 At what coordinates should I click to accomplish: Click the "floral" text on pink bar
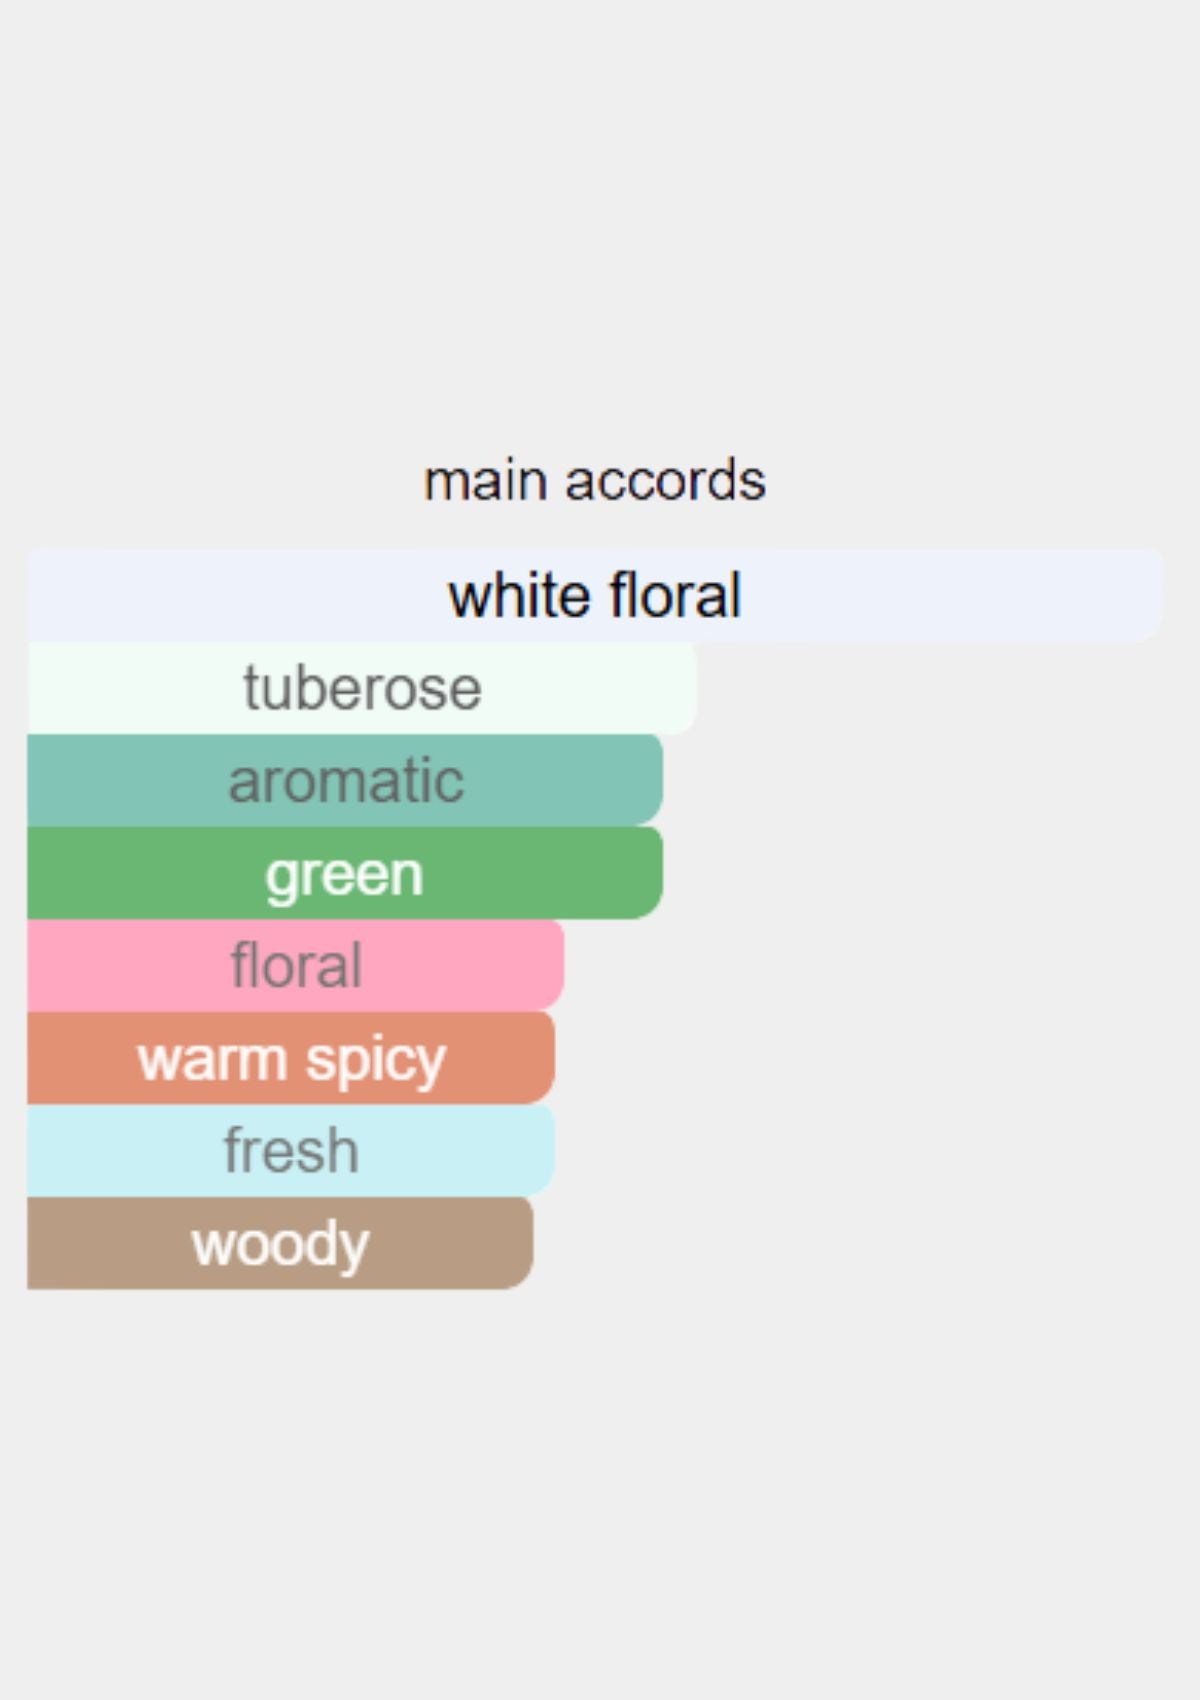coord(296,966)
